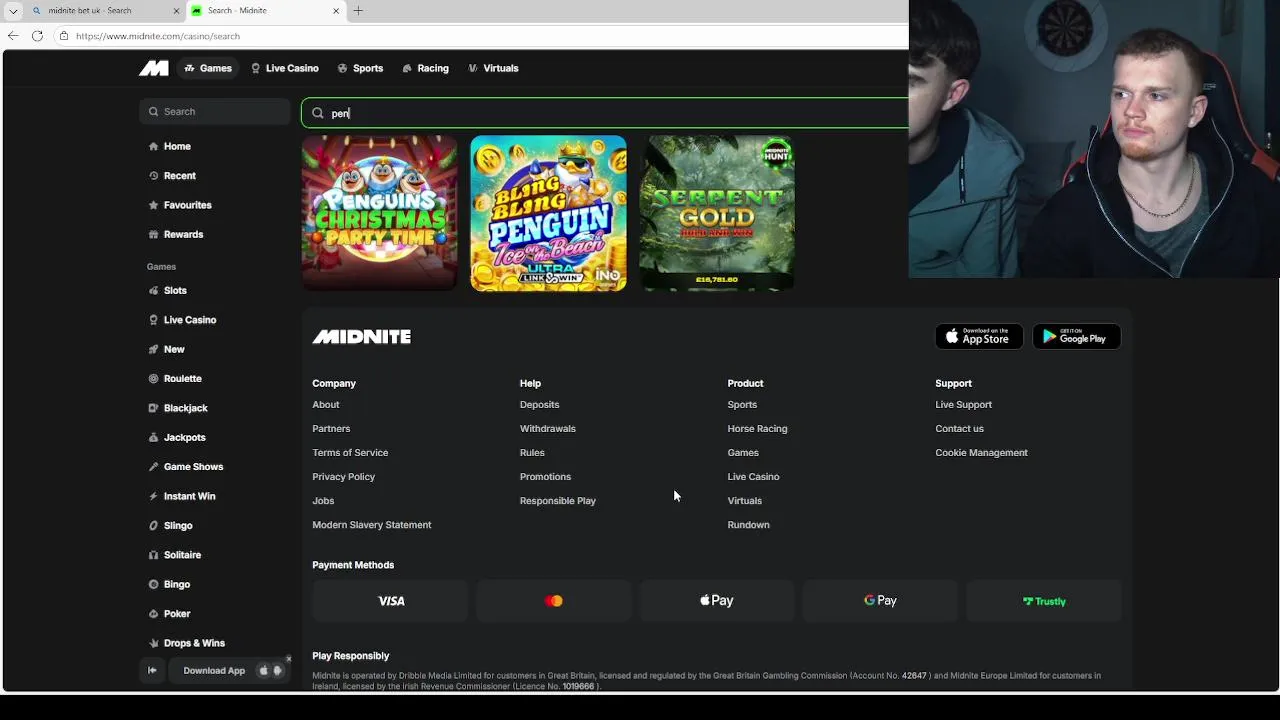Open the Withdrawals help link
Viewport: 1280px width, 720px height.
click(x=548, y=429)
